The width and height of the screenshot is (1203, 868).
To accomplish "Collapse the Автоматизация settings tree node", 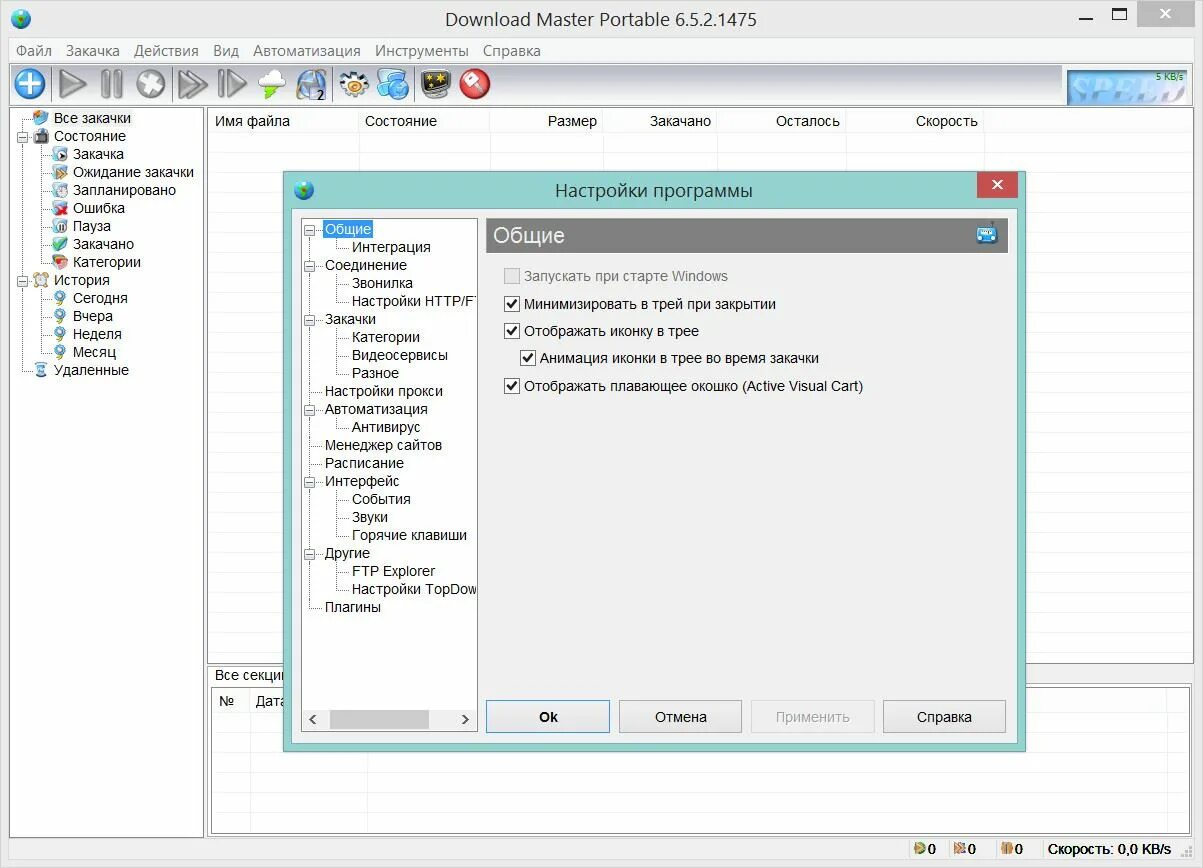I will [x=310, y=410].
